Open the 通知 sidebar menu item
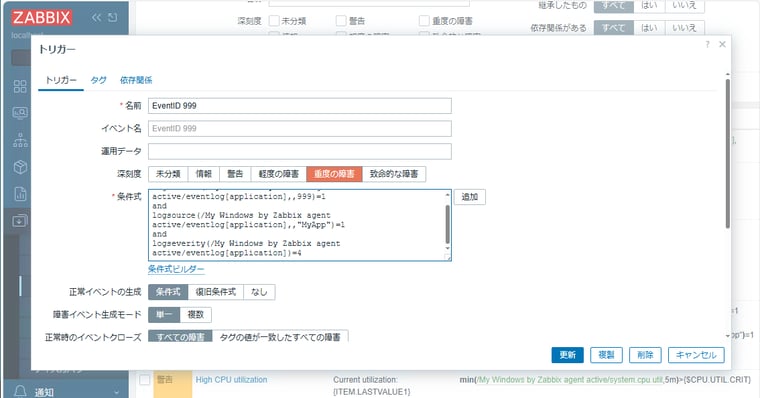 44,392
